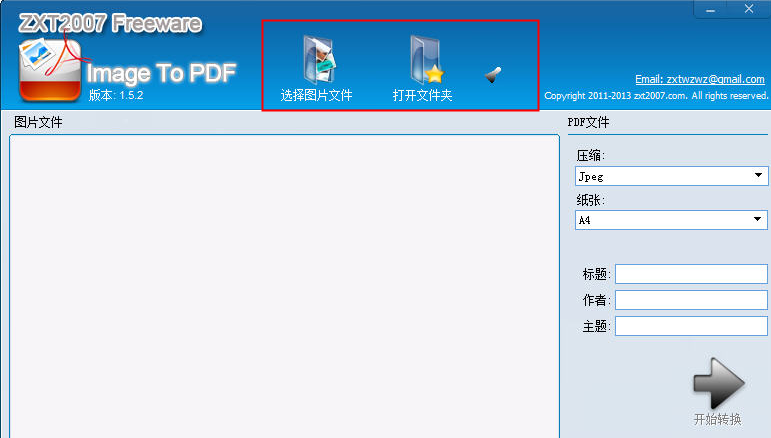The width and height of the screenshot is (771, 438).
Task: Click the Image To PDF app logo
Action: pos(50,70)
